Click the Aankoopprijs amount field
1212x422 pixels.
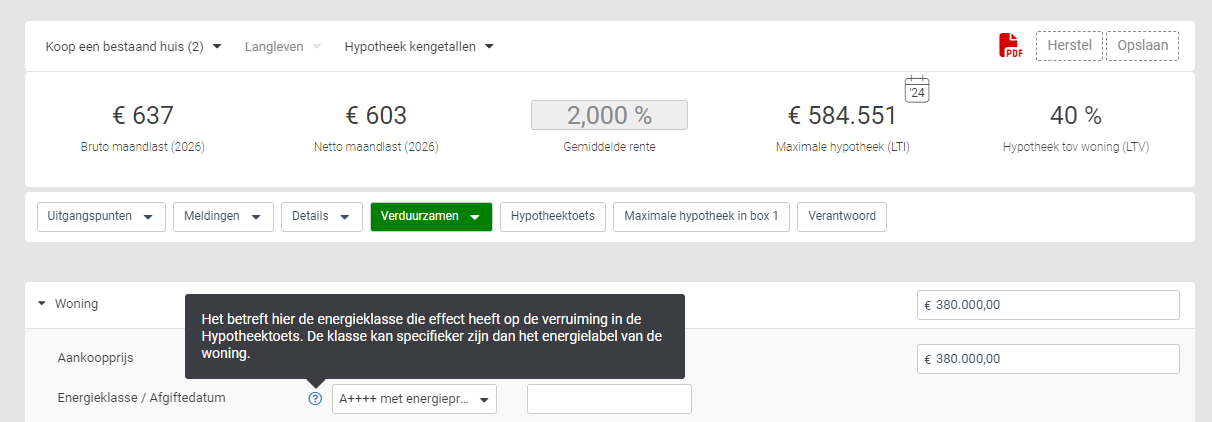point(1048,359)
